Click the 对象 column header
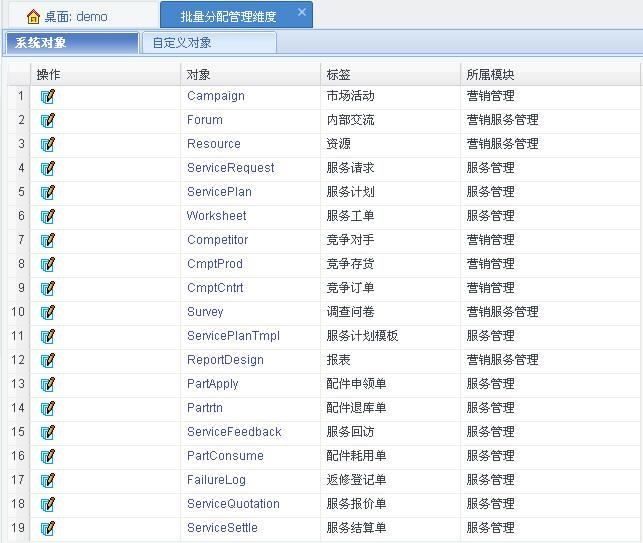The image size is (643, 543). click(199, 74)
